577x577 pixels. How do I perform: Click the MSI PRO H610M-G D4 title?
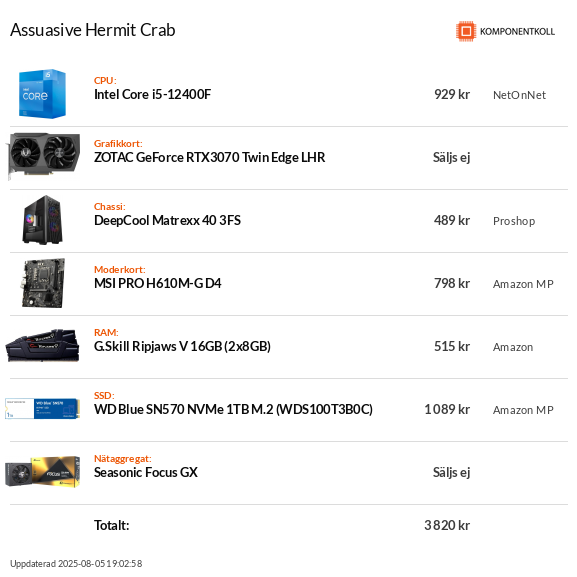(157, 283)
